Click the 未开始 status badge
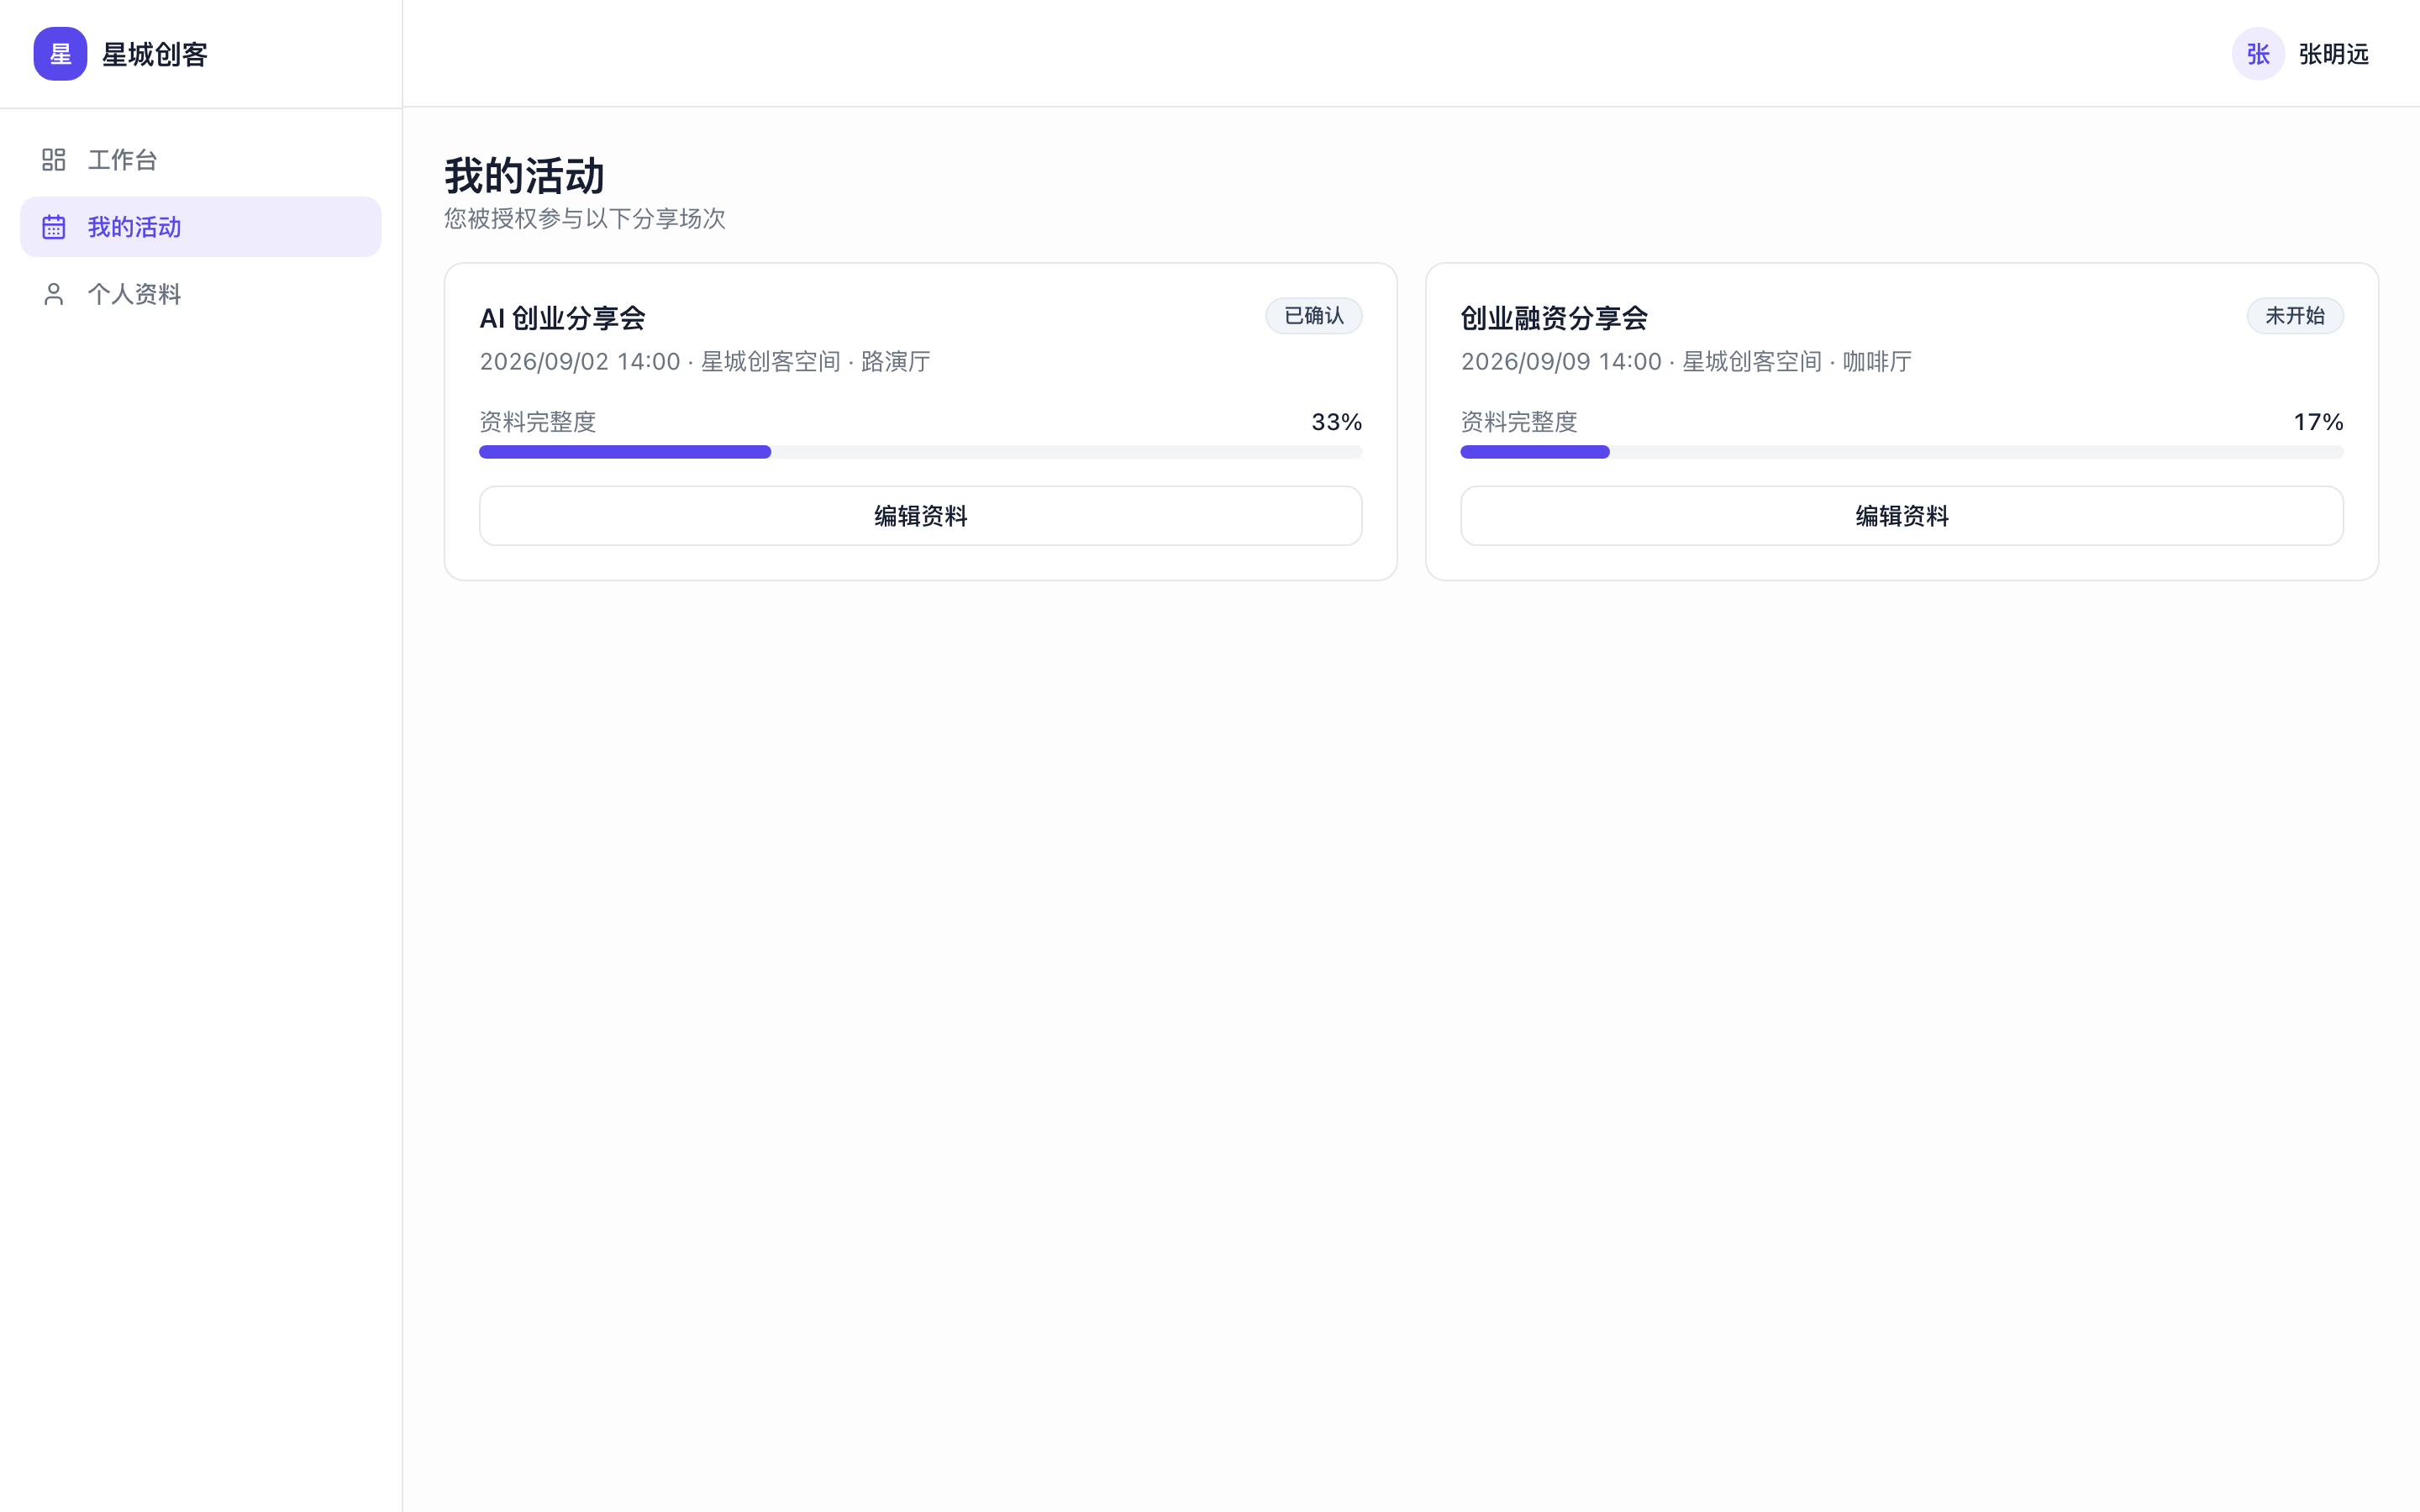Screen dimensions: 2420x1512 pyautogui.click(x=2295, y=316)
